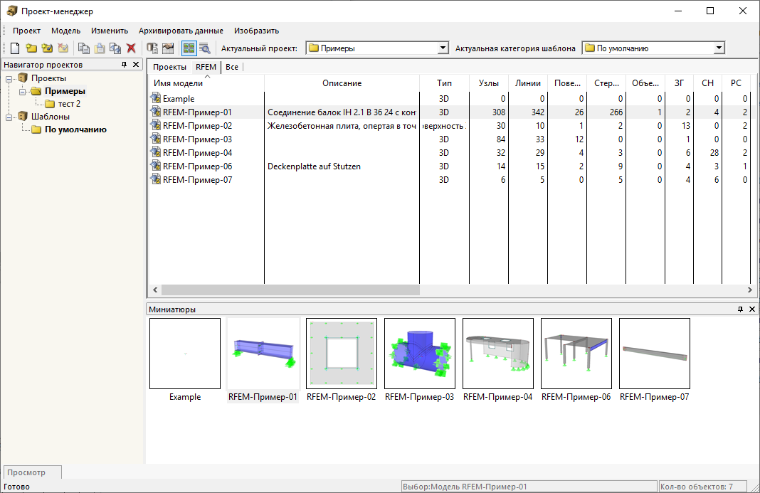
Task: Switch to the Все tab
Action: pyautogui.click(x=232, y=67)
